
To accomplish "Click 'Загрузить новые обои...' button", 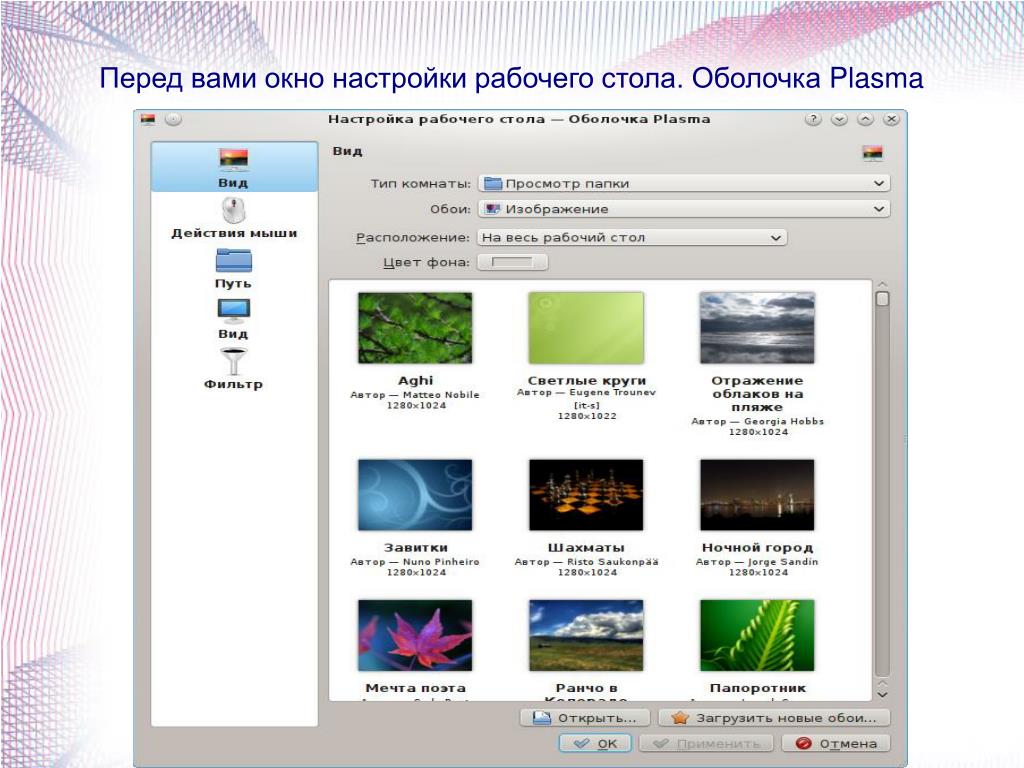I will point(774,718).
